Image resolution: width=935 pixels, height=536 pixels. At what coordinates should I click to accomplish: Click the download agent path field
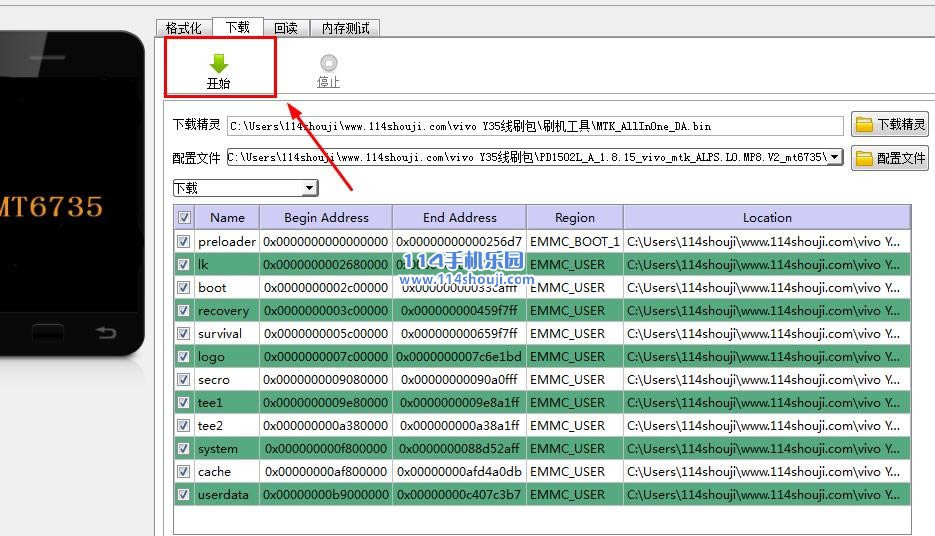point(535,126)
